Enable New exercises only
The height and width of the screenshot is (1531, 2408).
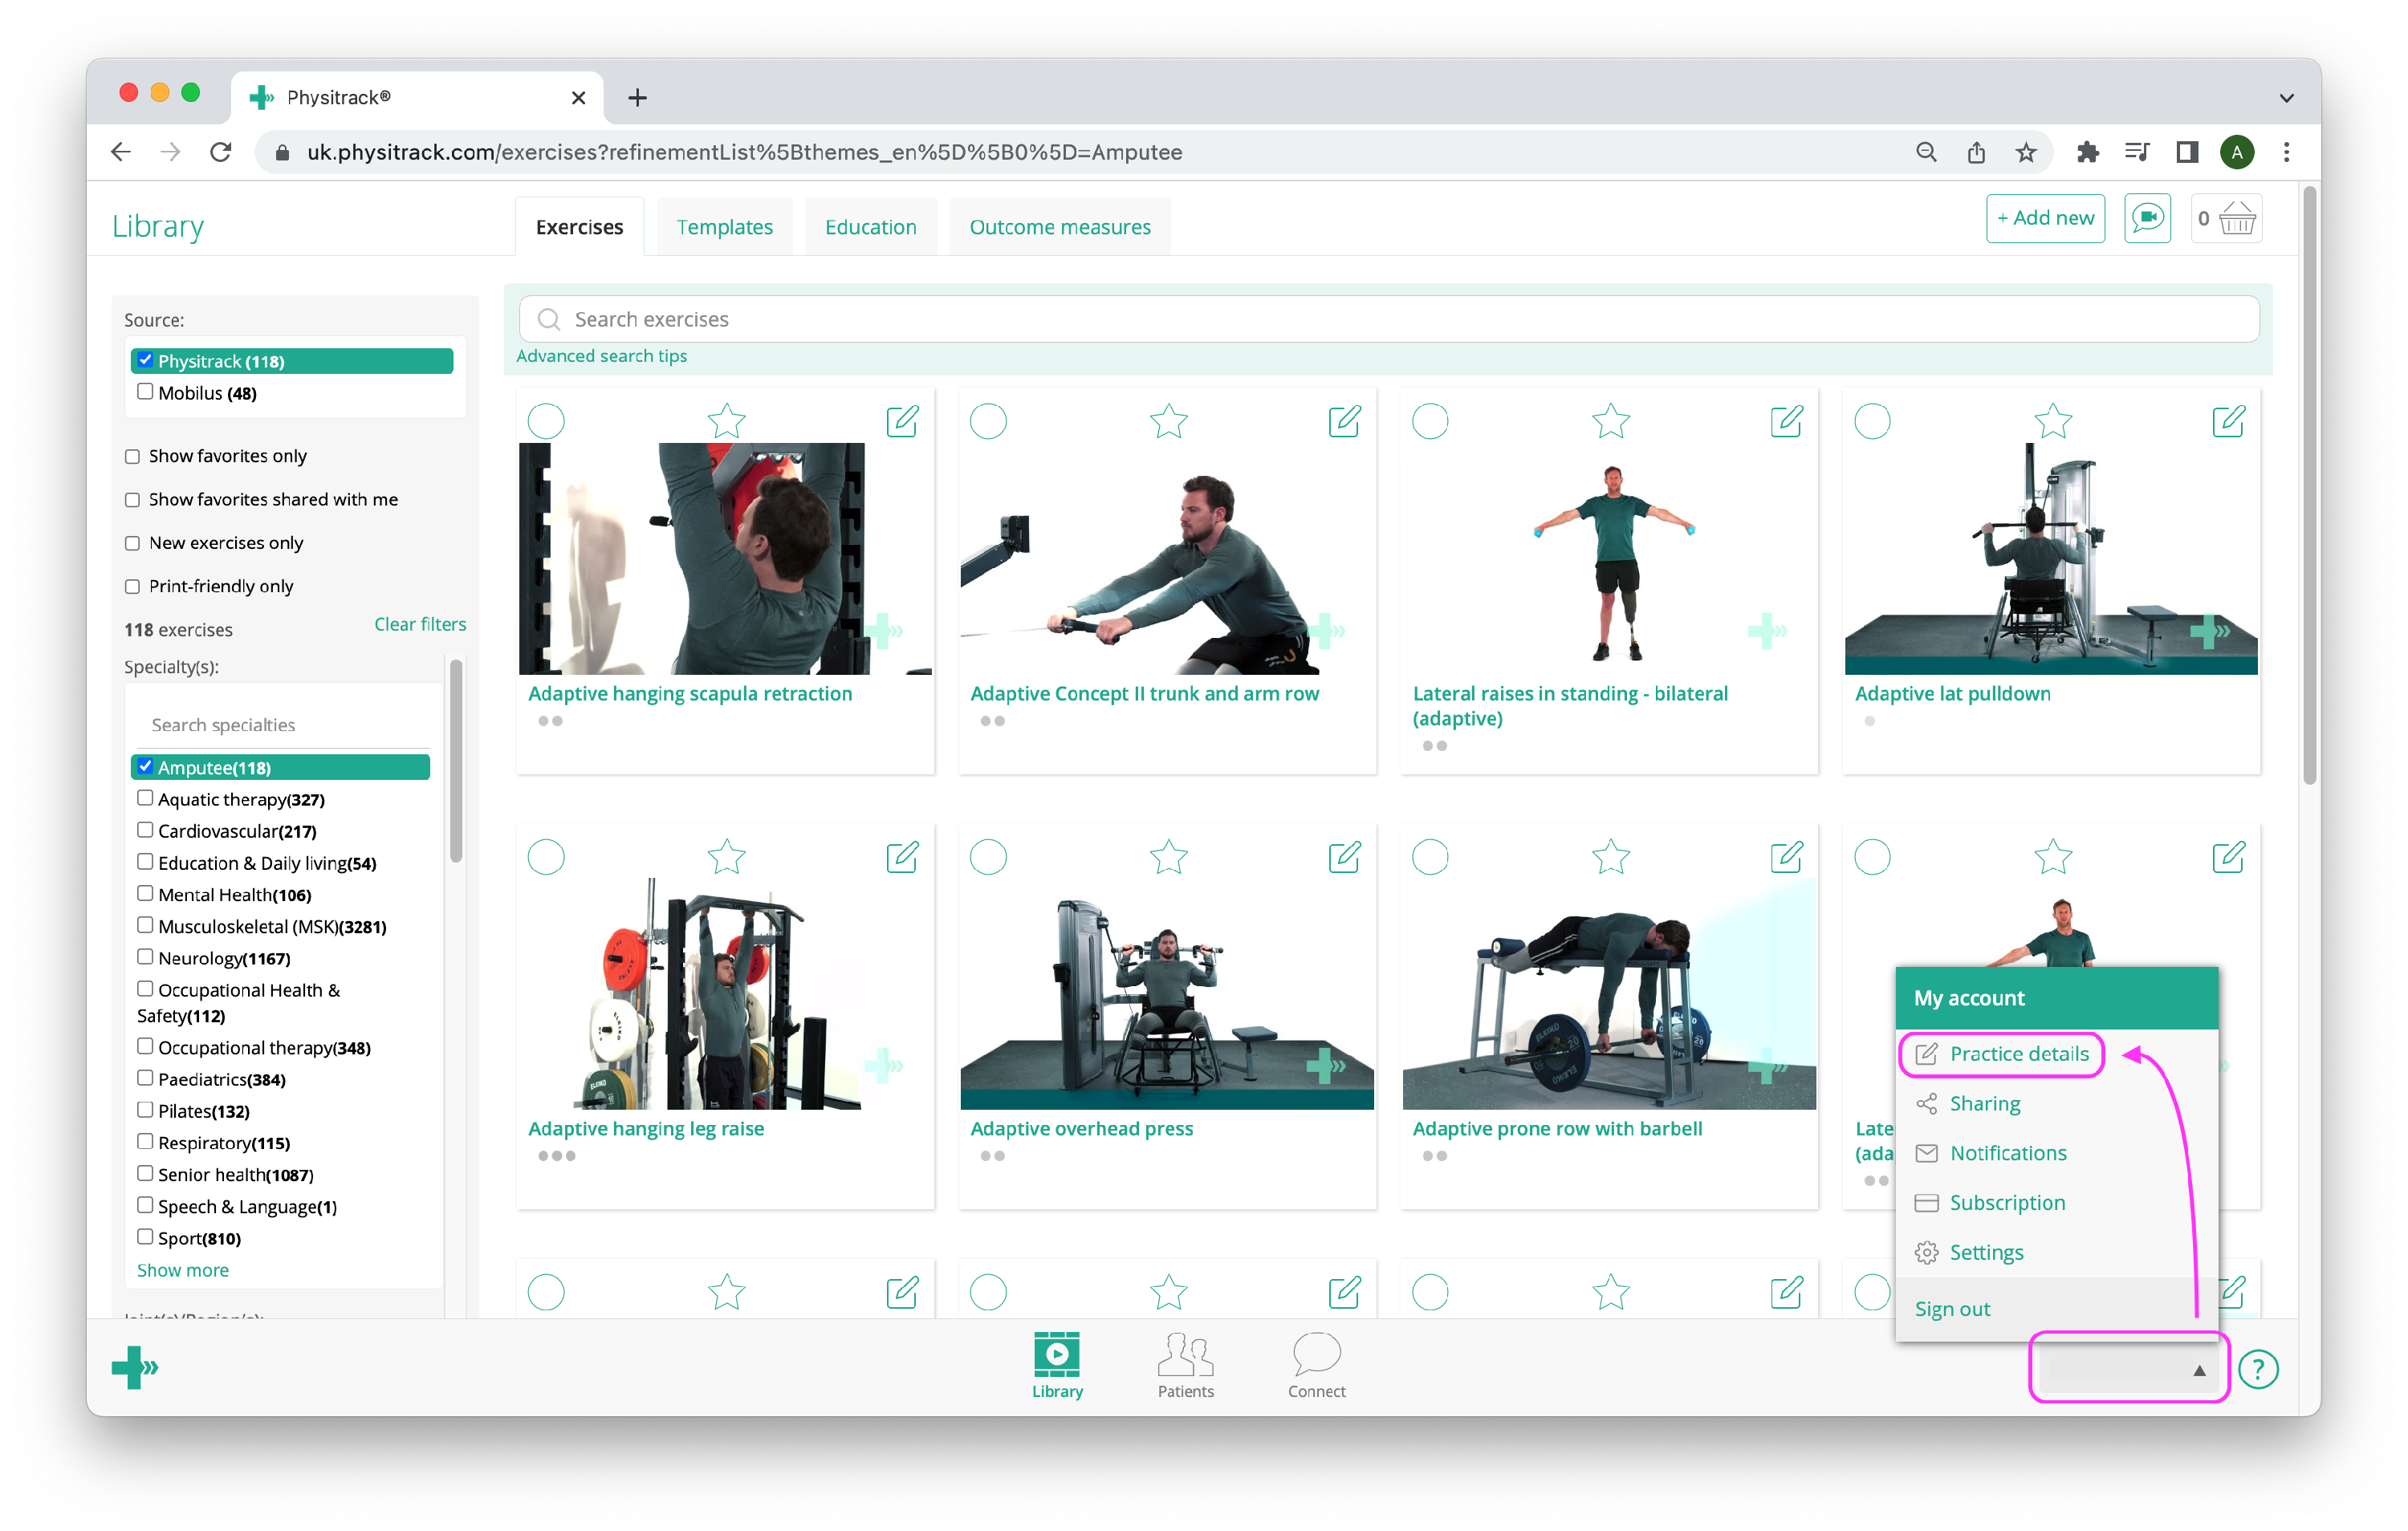click(x=132, y=543)
